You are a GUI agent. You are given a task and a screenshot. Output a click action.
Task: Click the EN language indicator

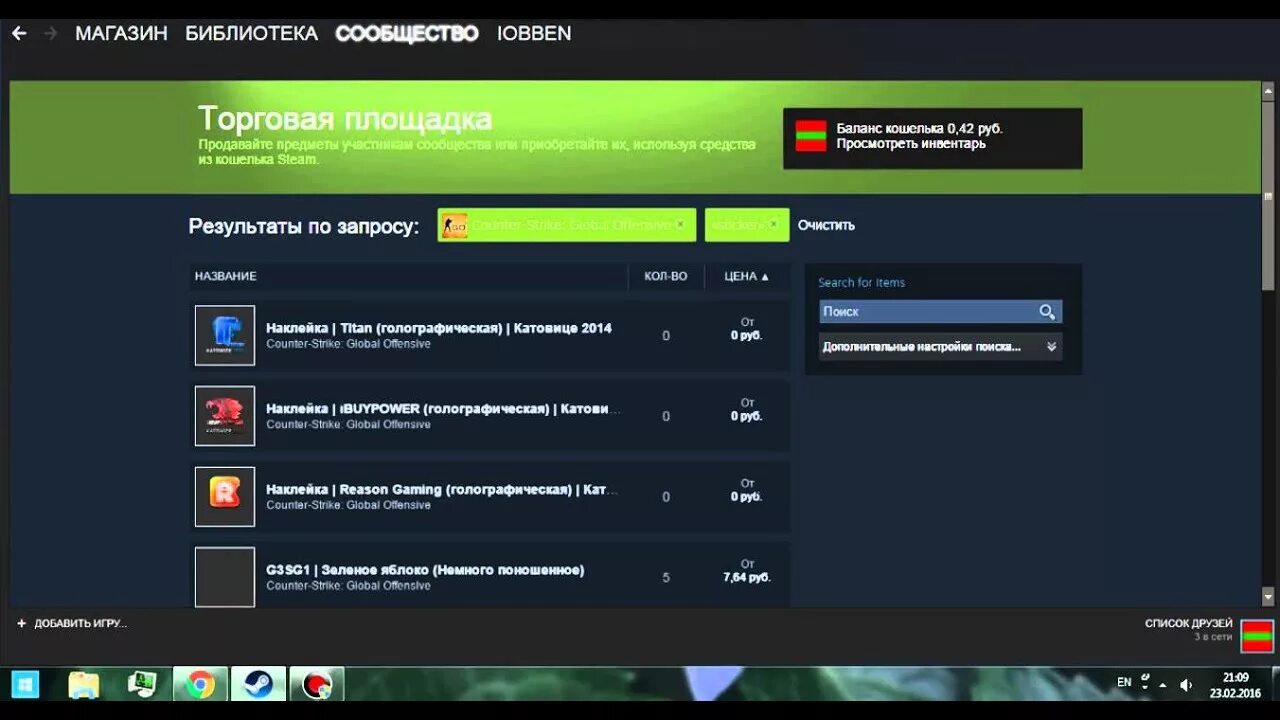pyautogui.click(x=1124, y=682)
